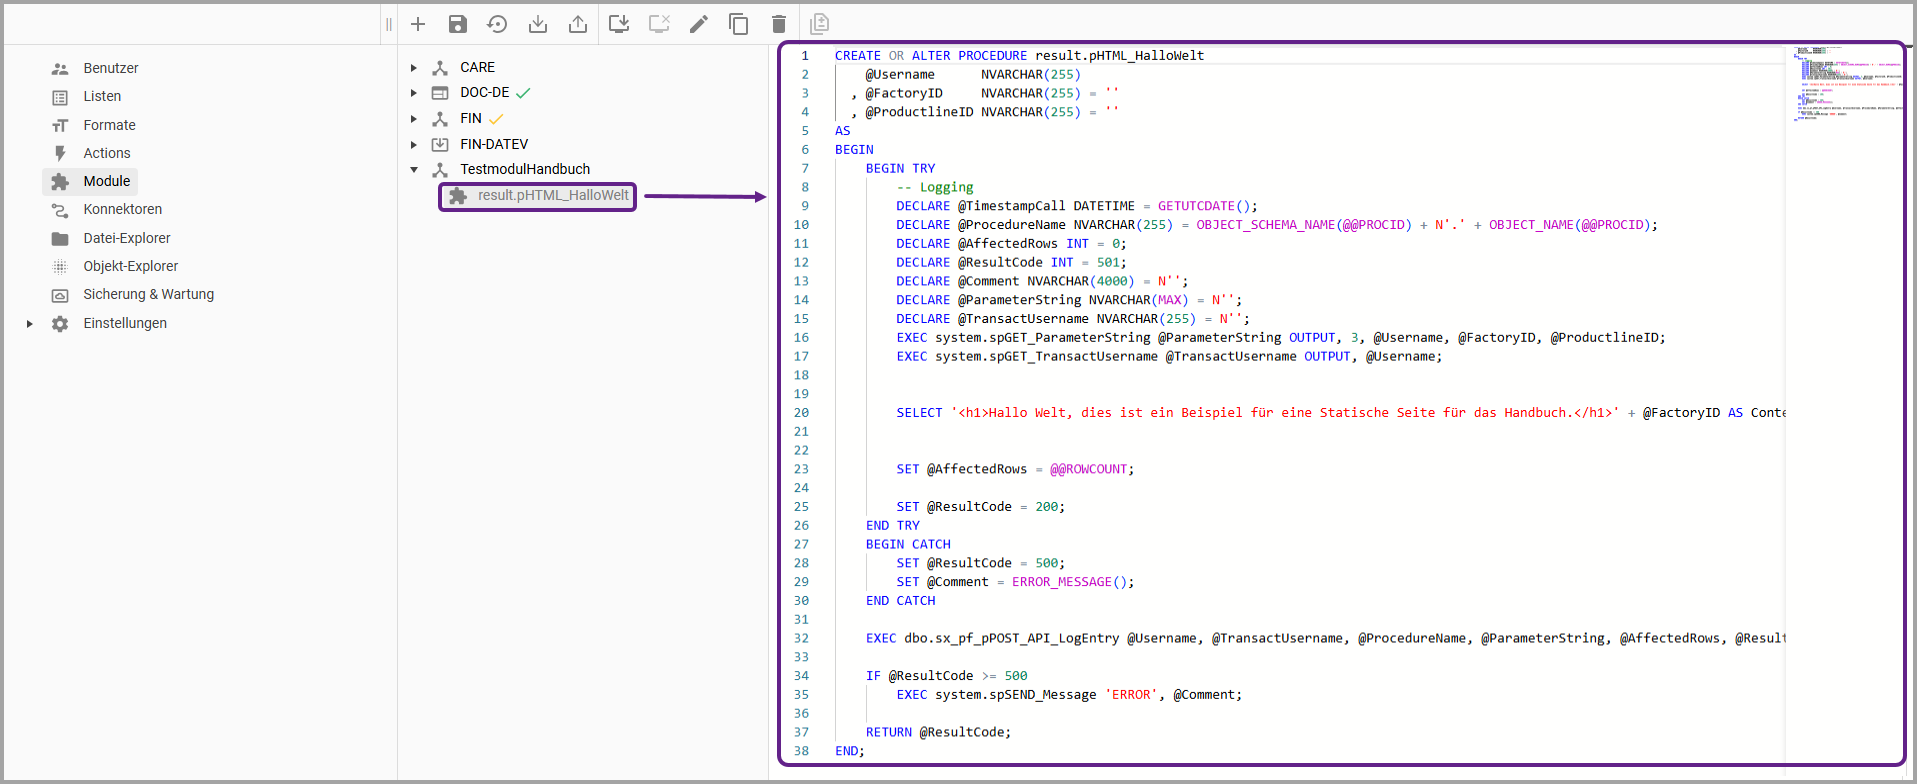Click the install to screen icon

click(x=619, y=24)
